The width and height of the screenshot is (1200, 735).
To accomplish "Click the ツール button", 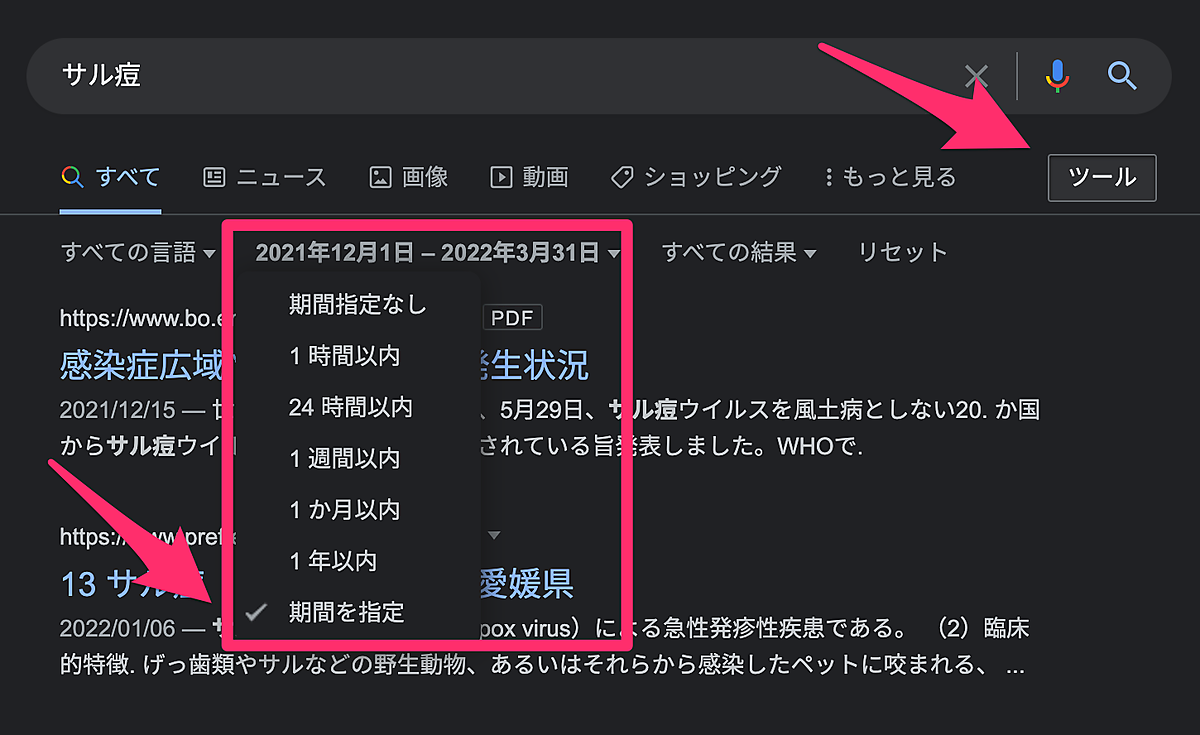I will [x=1102, y=178].
